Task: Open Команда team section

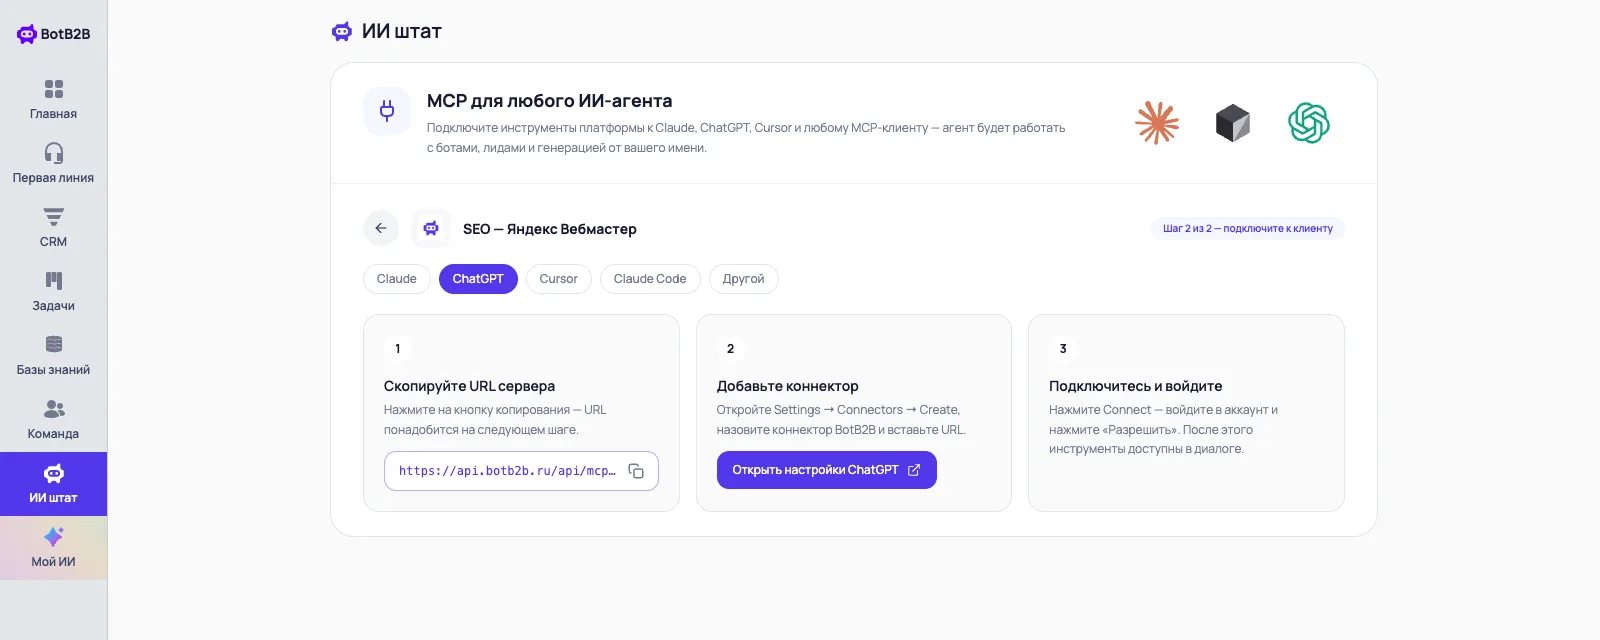Action: (53, 420)
